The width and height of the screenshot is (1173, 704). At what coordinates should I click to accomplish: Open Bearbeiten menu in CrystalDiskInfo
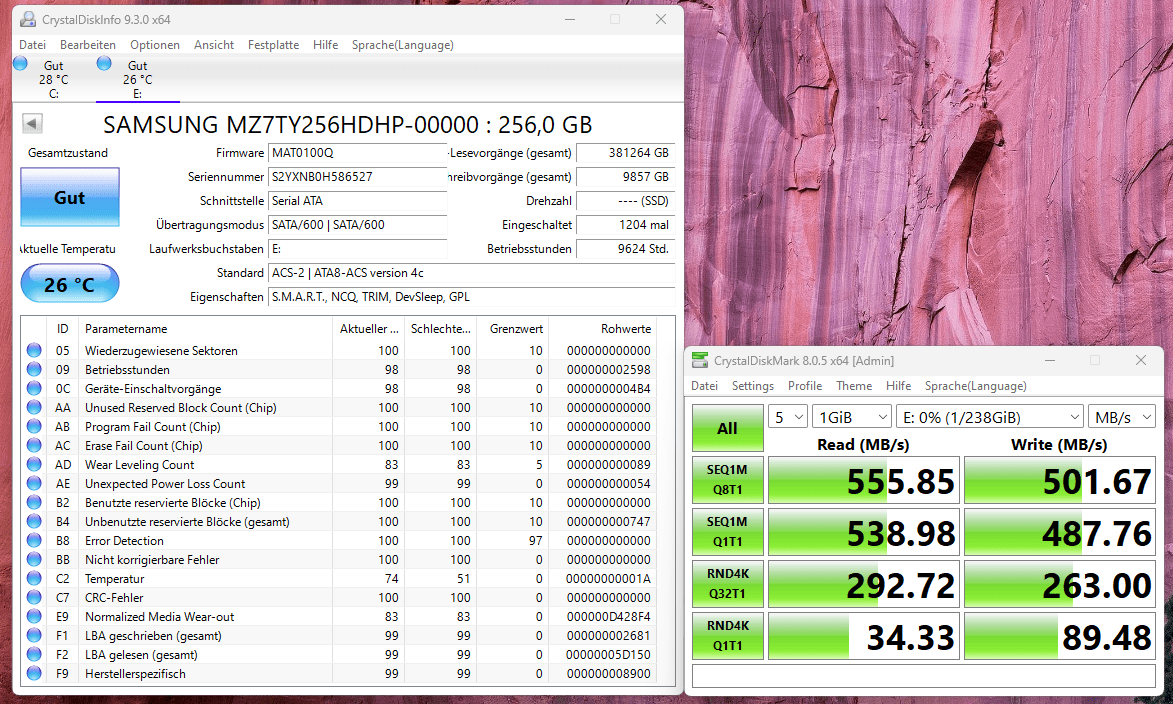[x=88, y=45]
